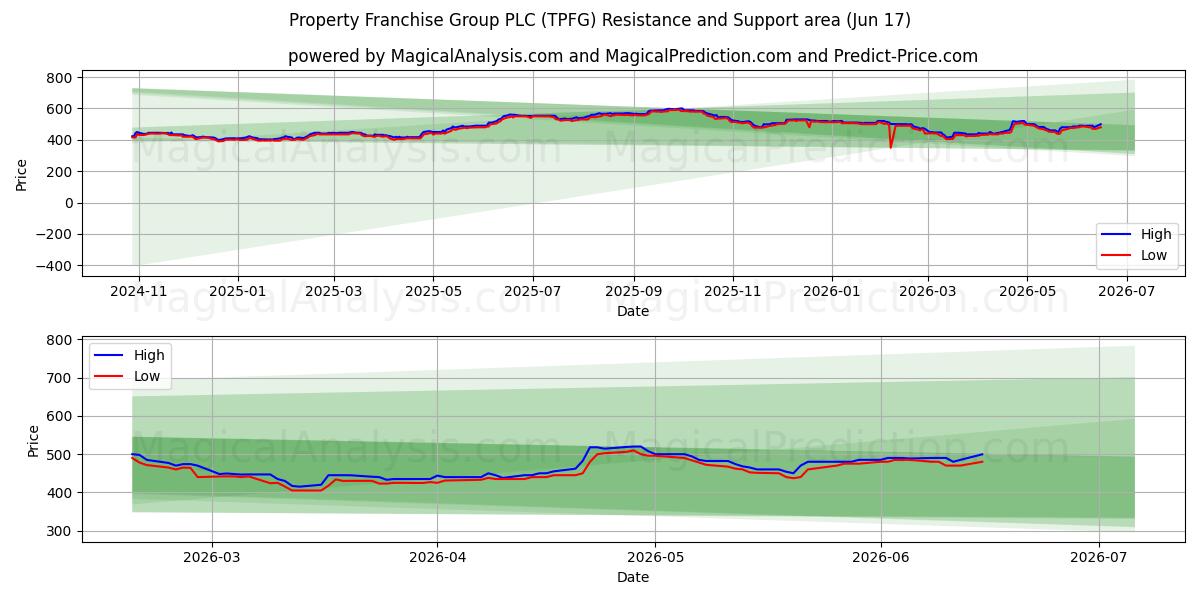Click 'Low' in the upper chart legend
The height and width of the screenshot is (600, 1200).
click(1154, 254)
